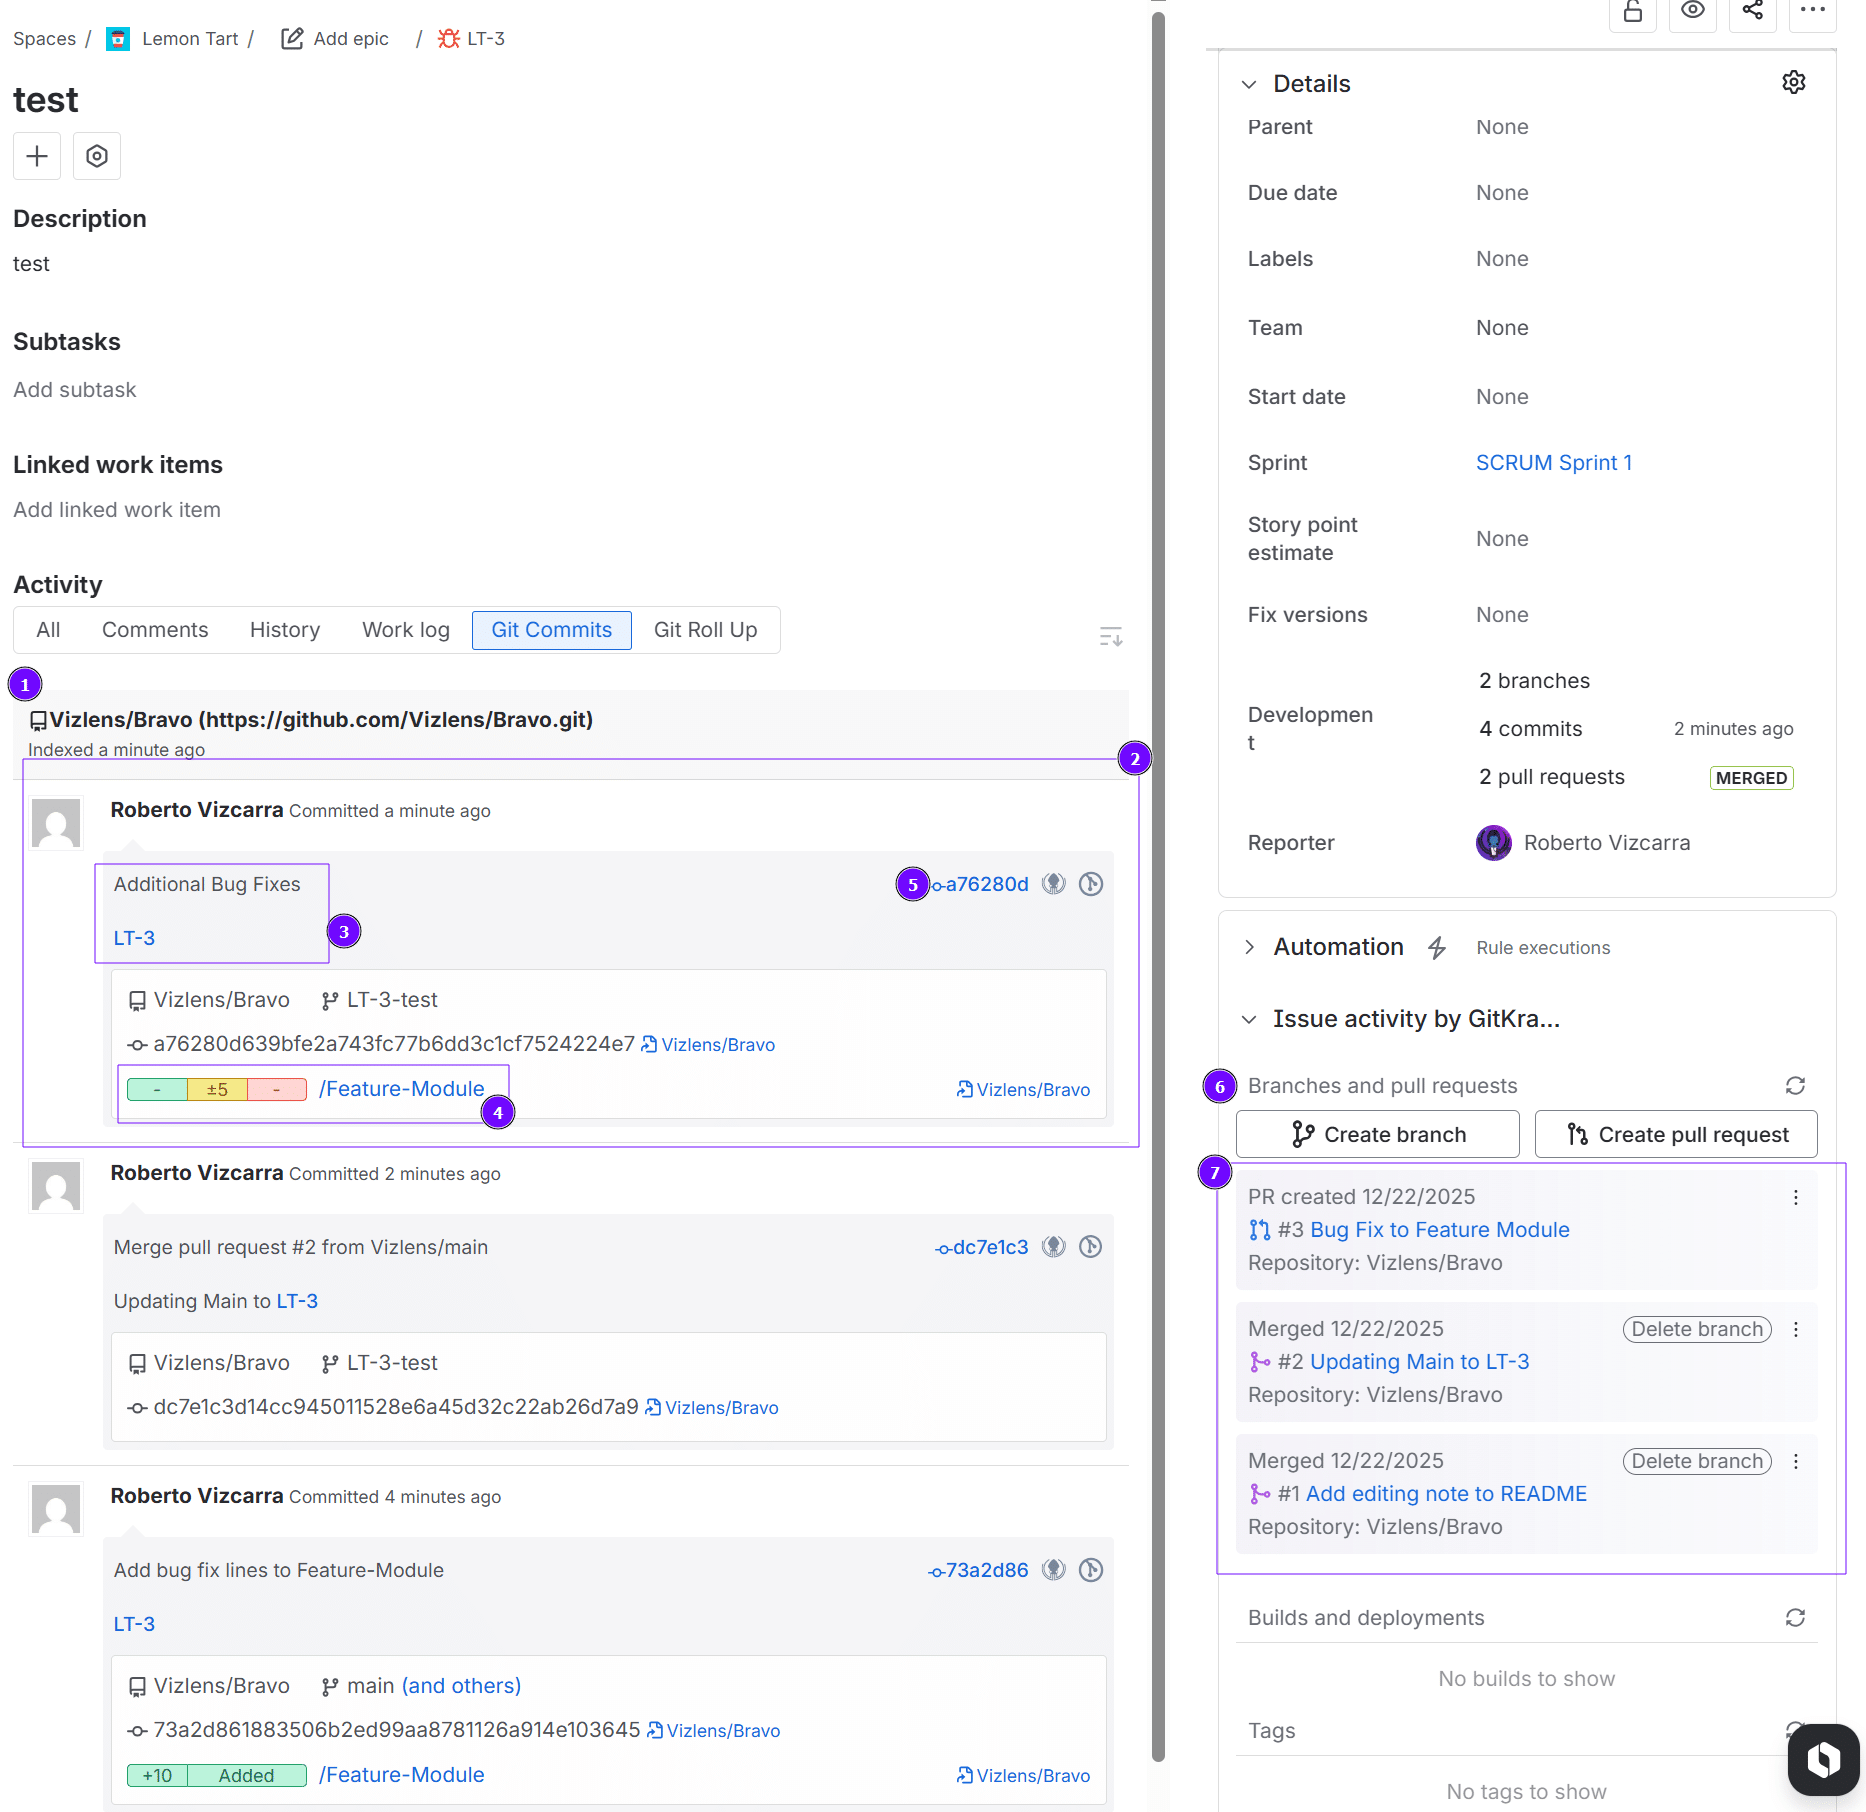
Task: Open Rule executions via the lightning bolt icon
Action: click(x=1437, y=947)
